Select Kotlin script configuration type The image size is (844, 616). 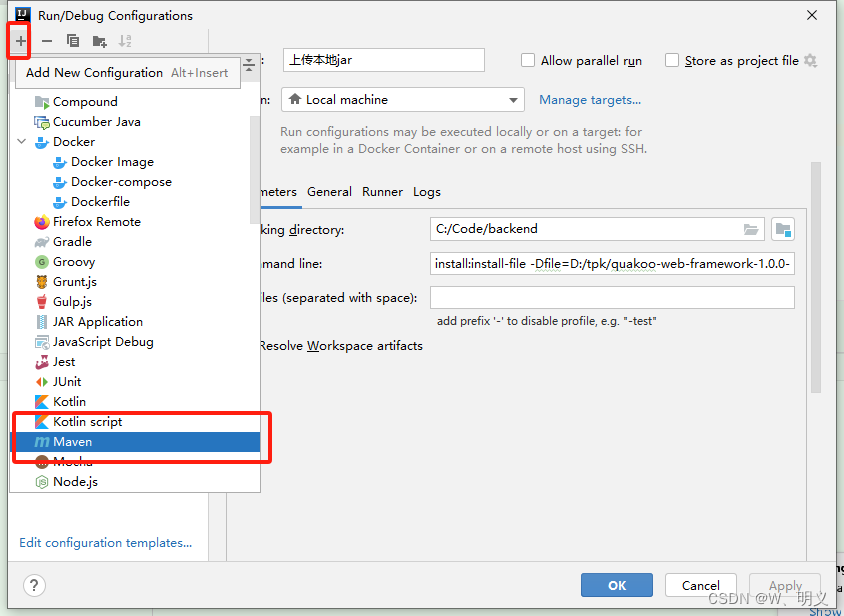pos(135,421)
